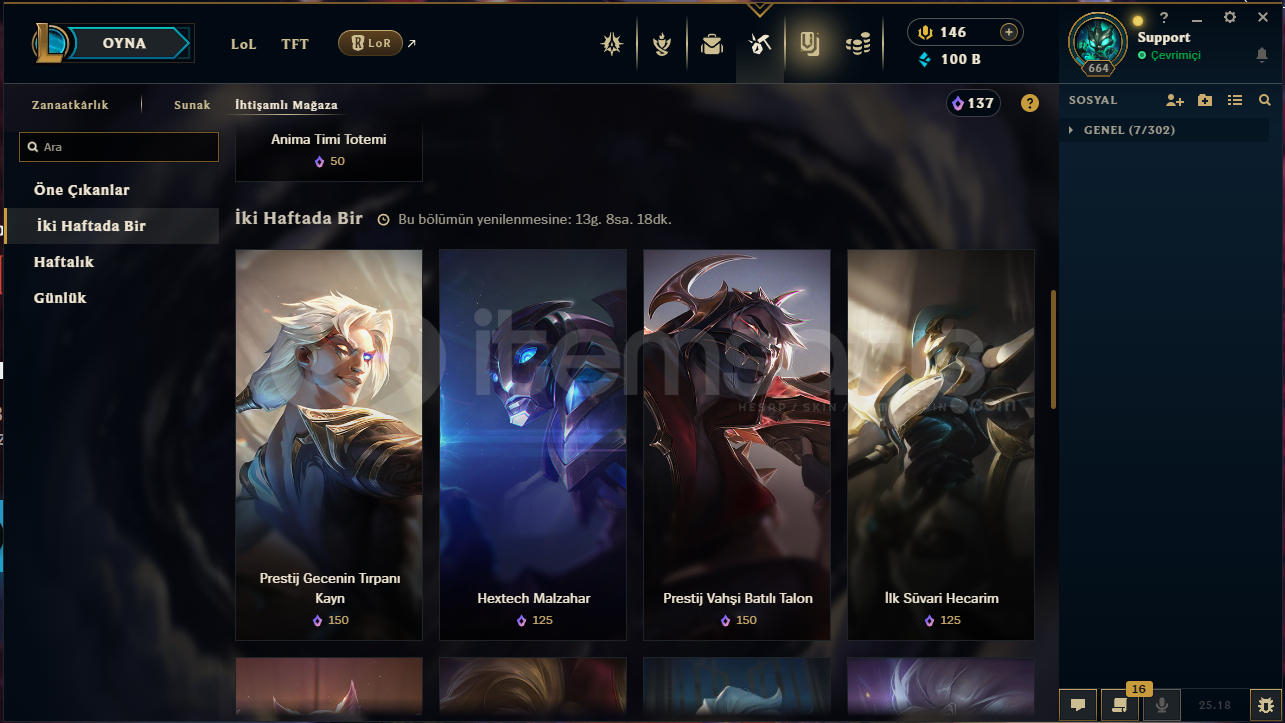The height and width of the screenshot is (723, 1285).
Task: Open the notifications bell
Action: click(1262, 55)
